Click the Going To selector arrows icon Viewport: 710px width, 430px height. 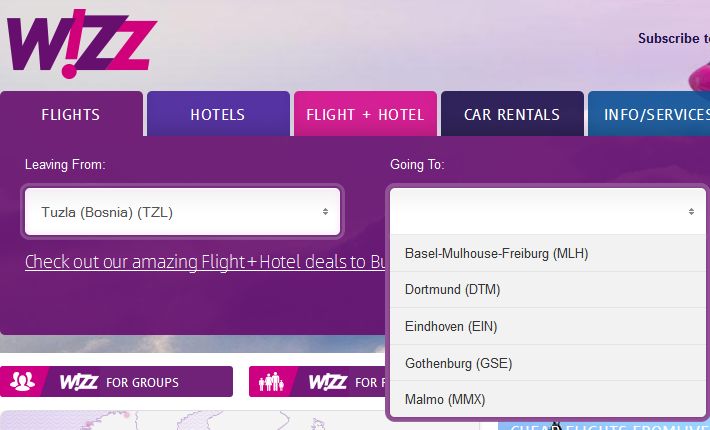pos(691,211)
